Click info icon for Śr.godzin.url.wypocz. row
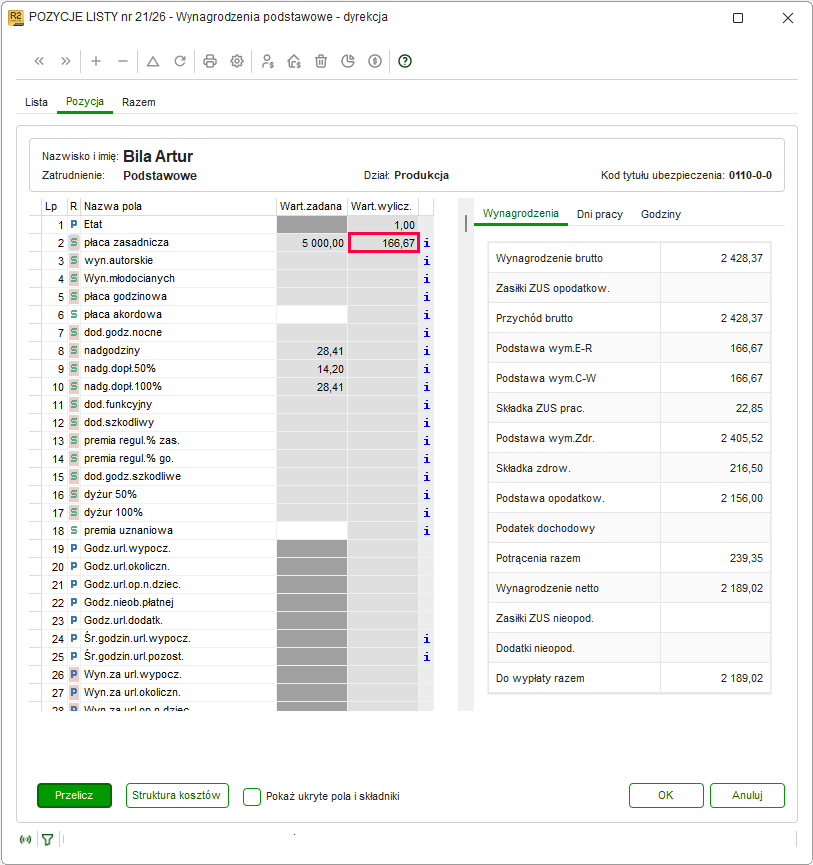 click(426, 639)
